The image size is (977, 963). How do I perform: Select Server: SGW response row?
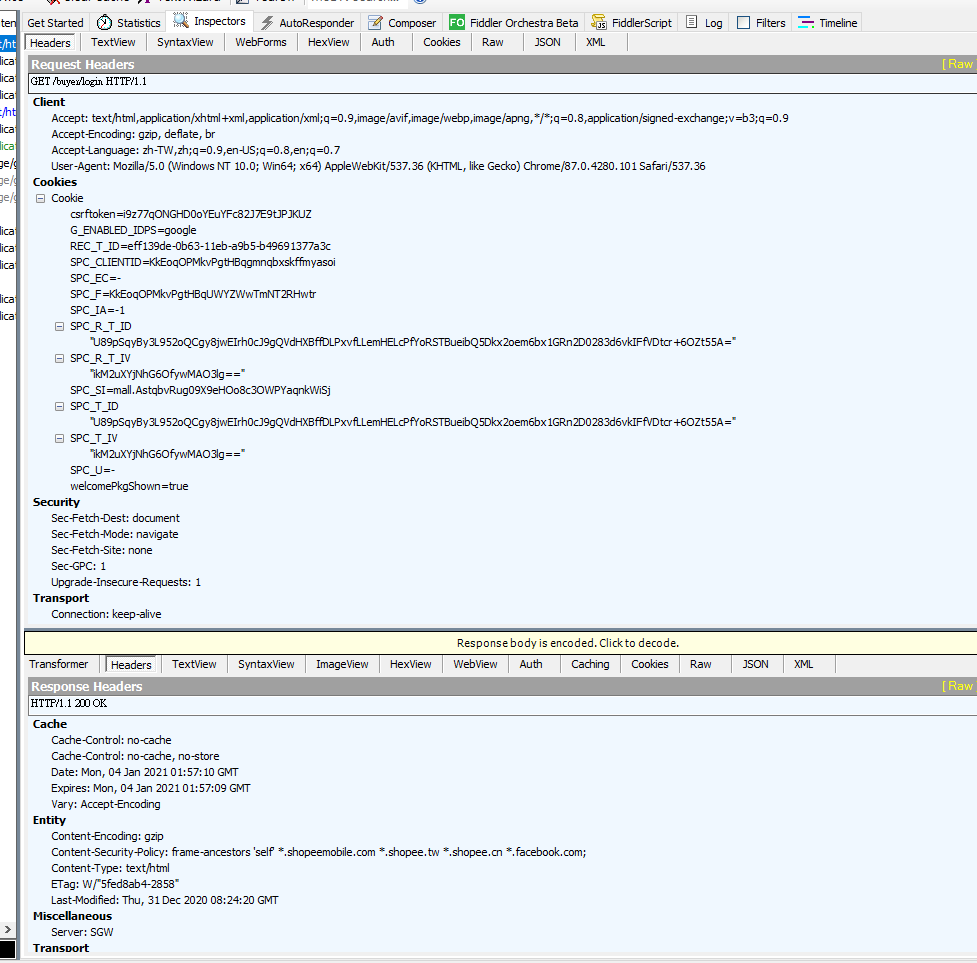(x=82, y=932)
